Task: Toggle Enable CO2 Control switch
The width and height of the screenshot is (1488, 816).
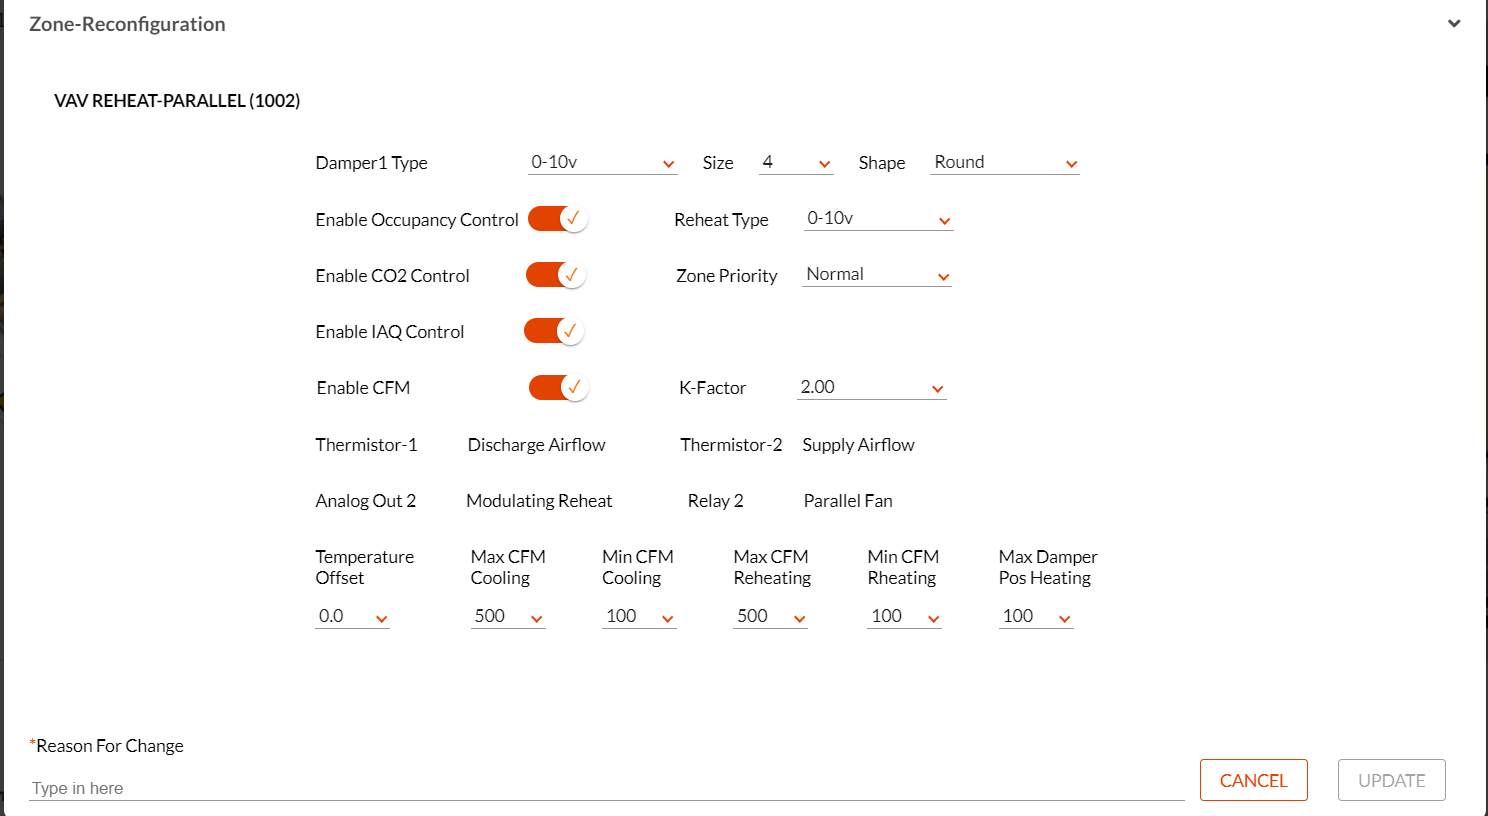Action: [556, 274]
